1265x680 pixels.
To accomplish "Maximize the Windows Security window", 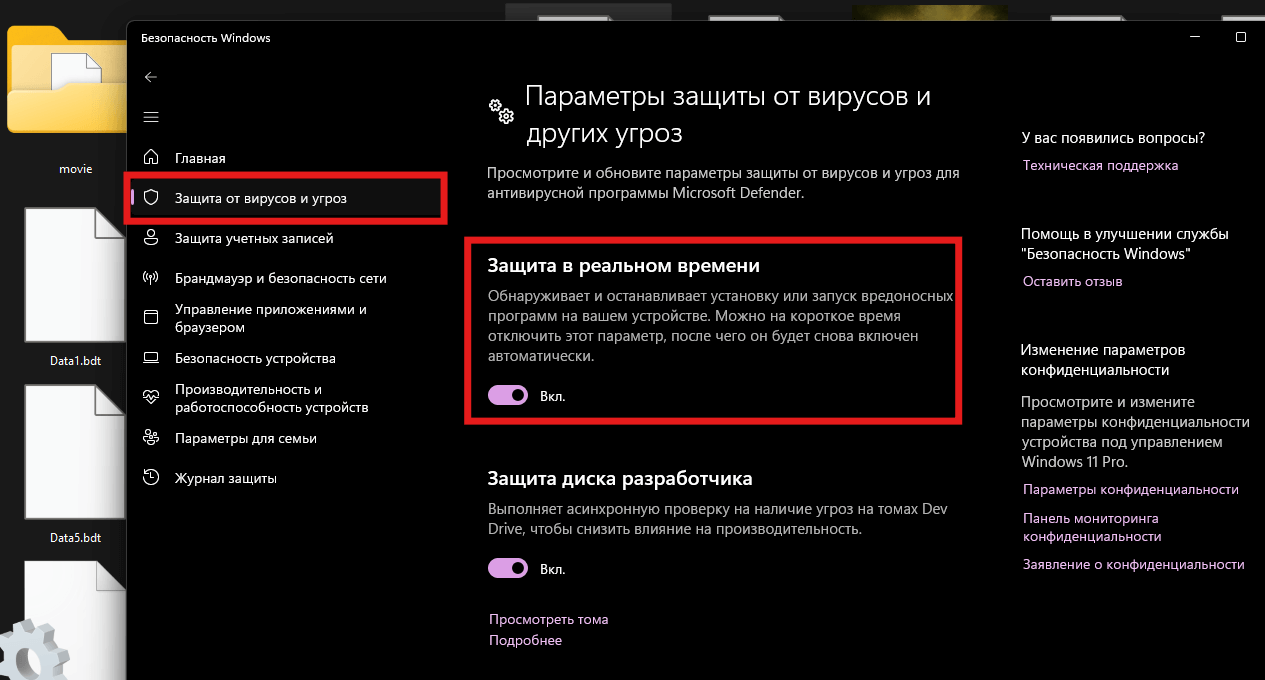I will (1241, 37).
